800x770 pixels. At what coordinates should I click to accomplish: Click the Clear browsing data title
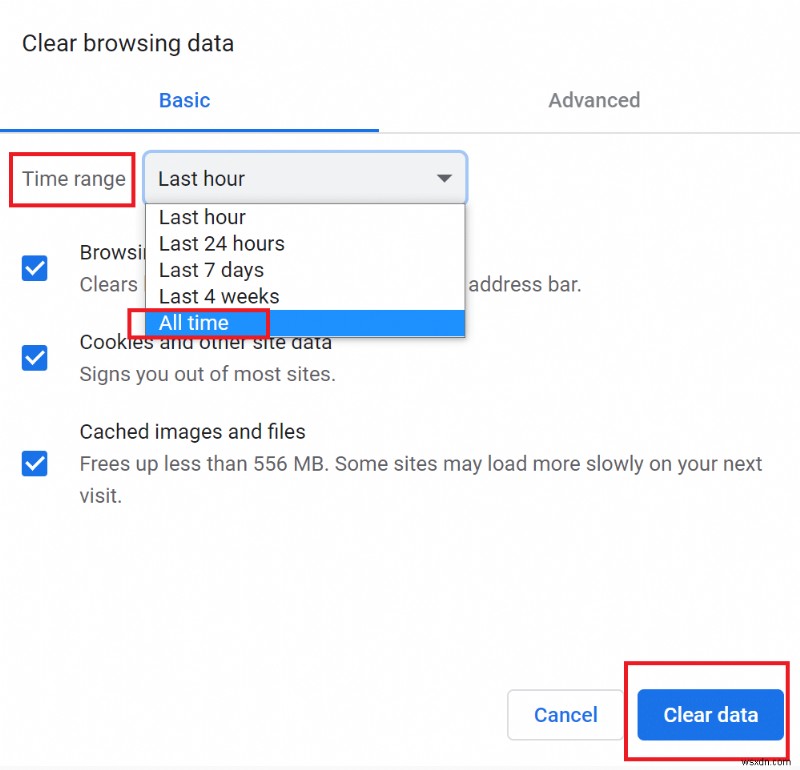coord(128,43)
